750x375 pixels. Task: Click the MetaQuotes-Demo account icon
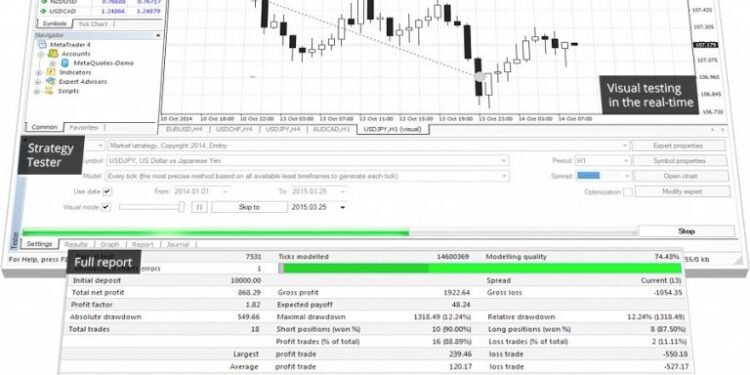[x=65, y=63]
